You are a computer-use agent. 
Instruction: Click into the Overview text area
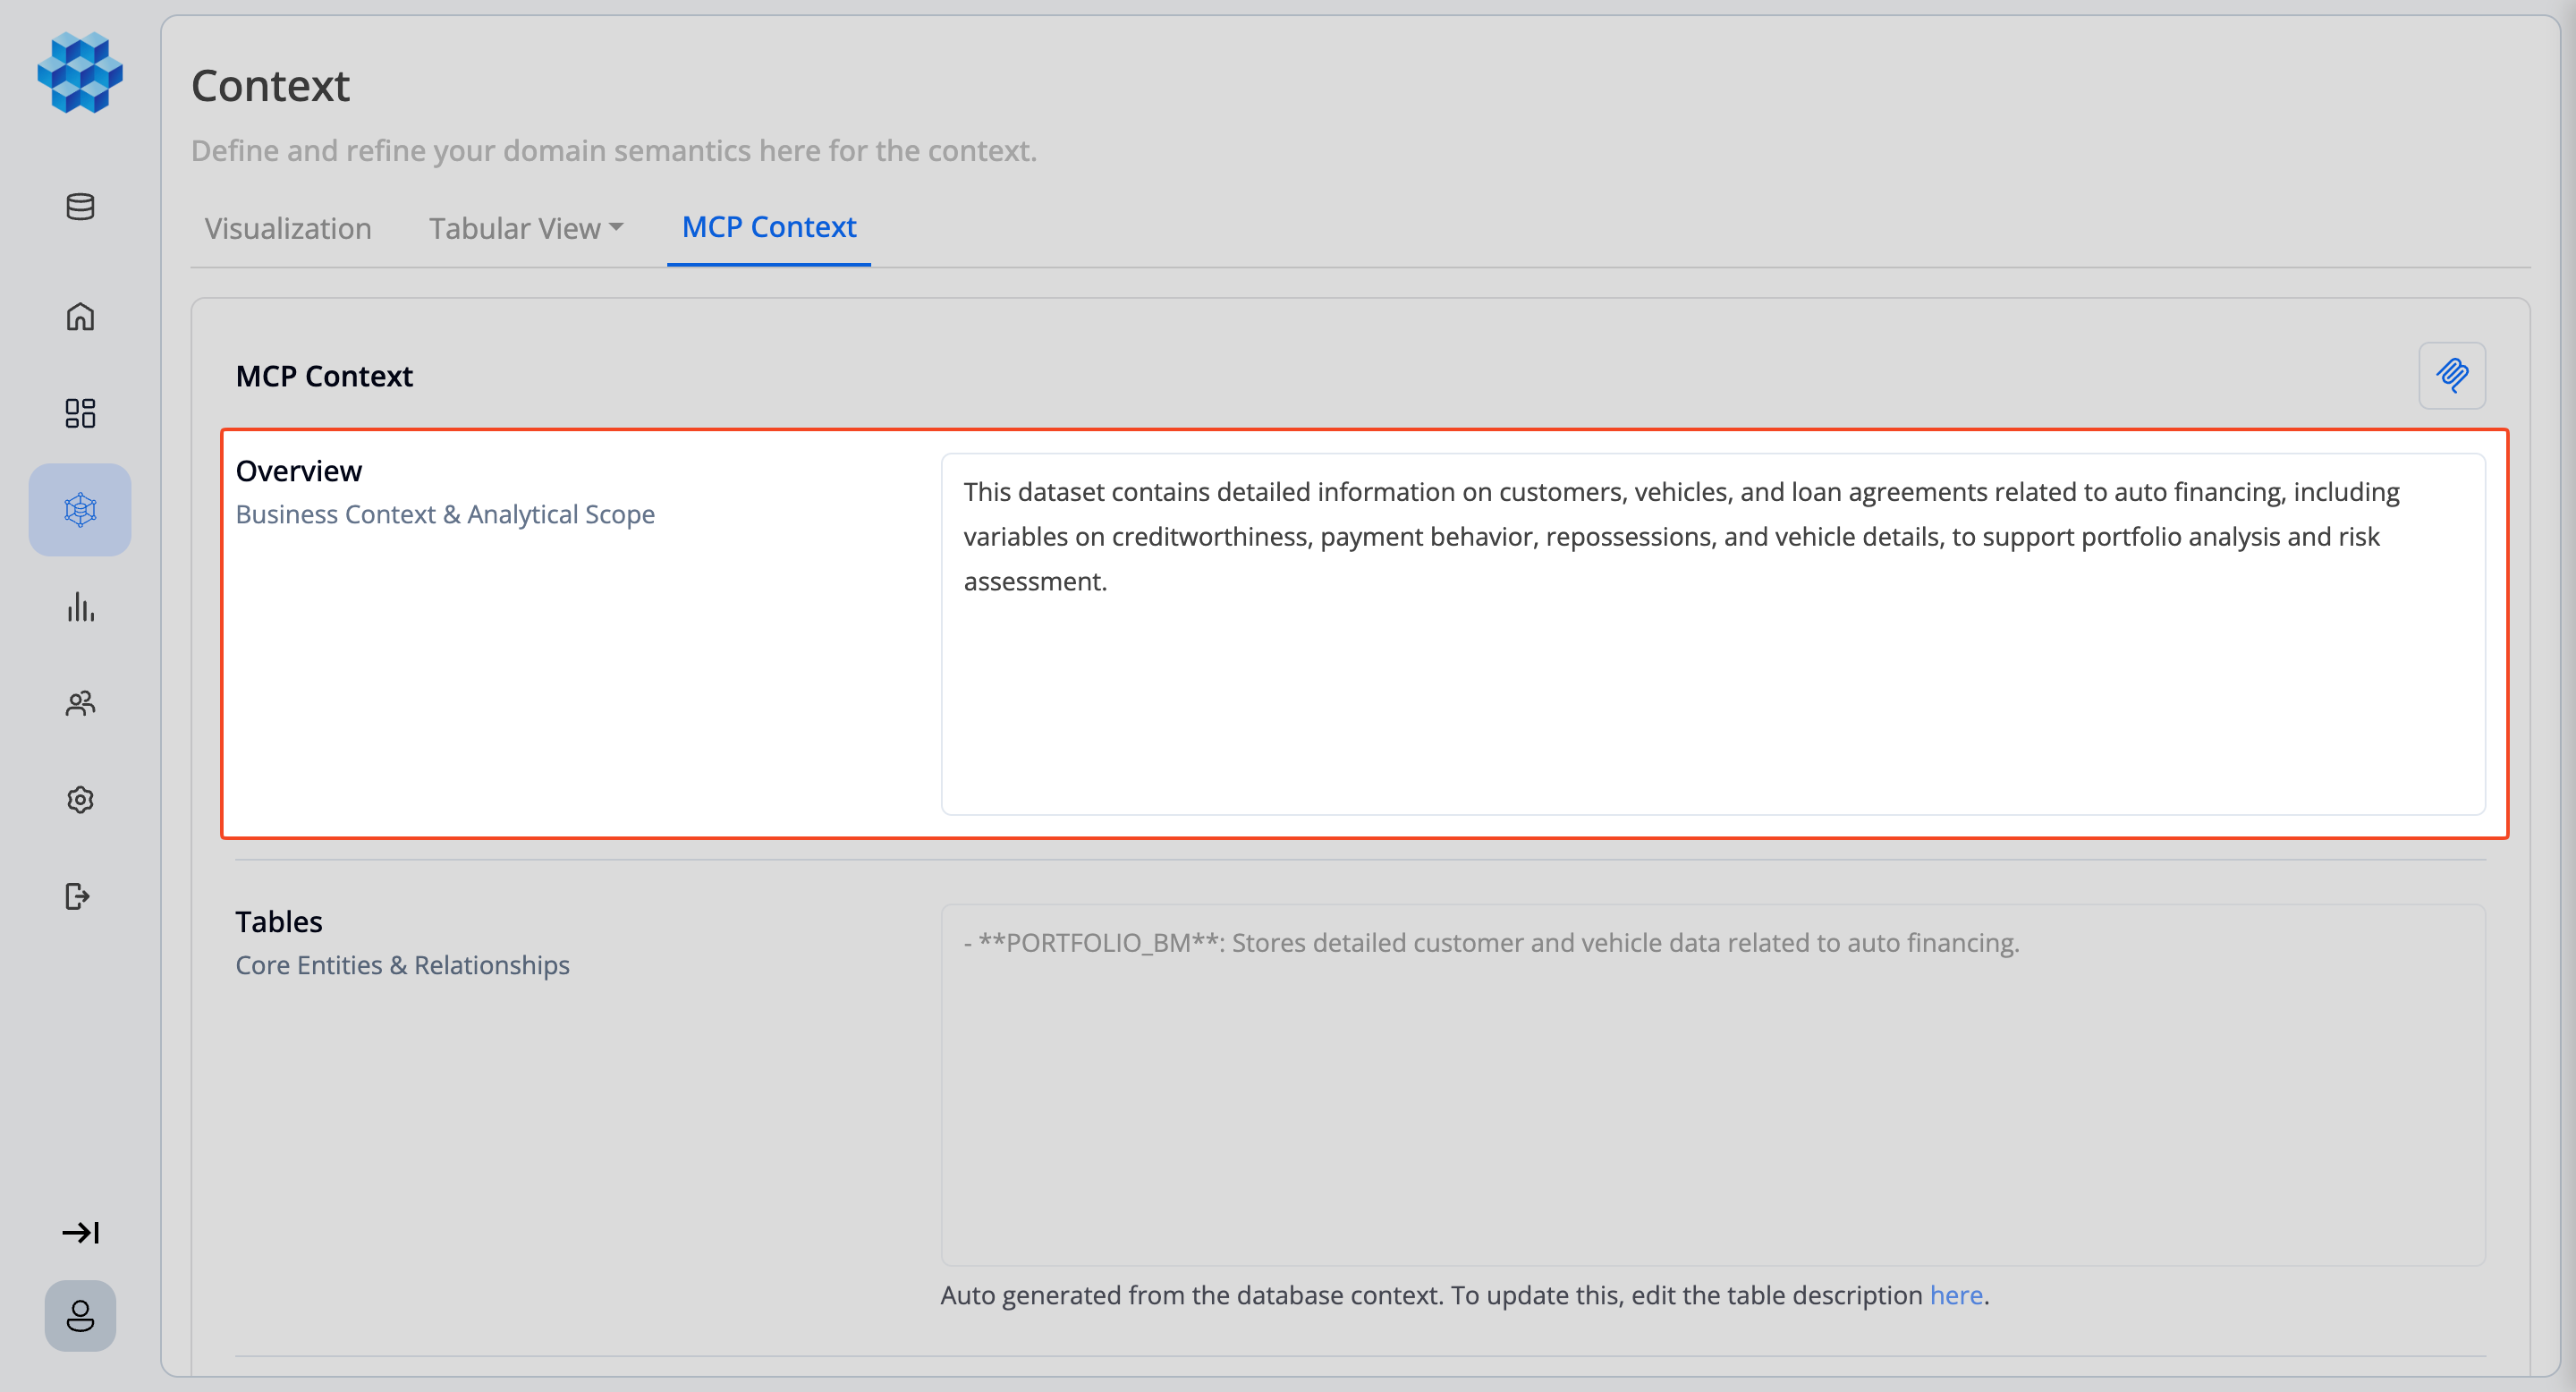[1713, 634]
